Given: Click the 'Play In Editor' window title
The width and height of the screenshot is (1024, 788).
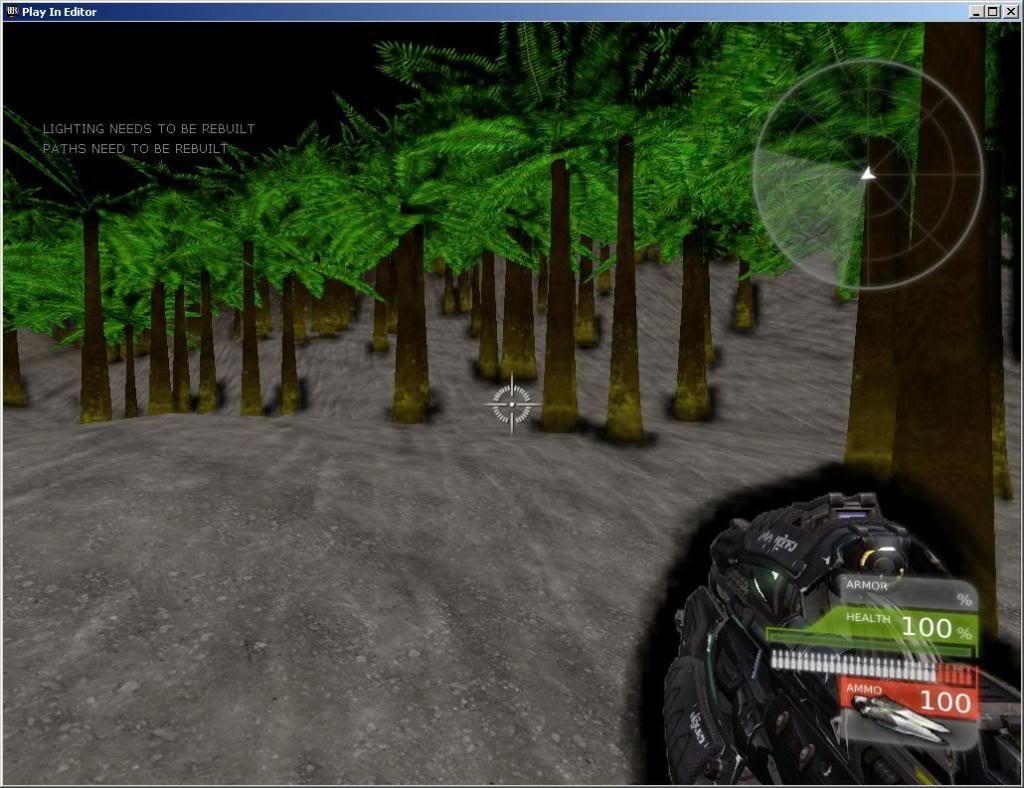Looking at the screenshot, I should pos(59,12).
